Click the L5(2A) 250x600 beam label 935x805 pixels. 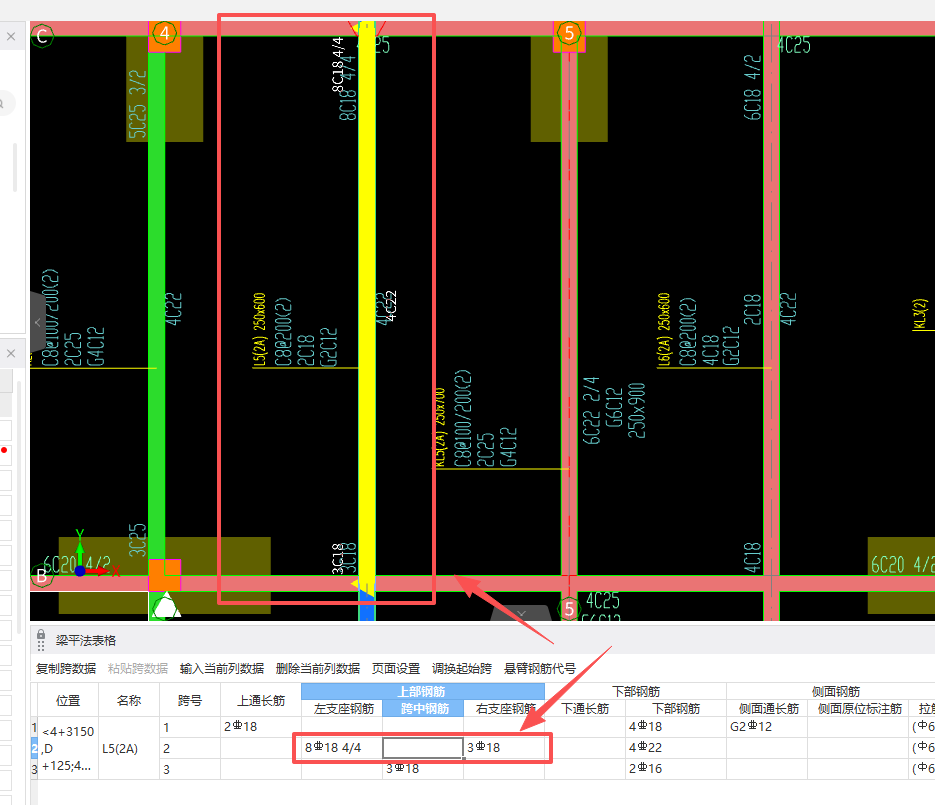[x=259, y=329]
